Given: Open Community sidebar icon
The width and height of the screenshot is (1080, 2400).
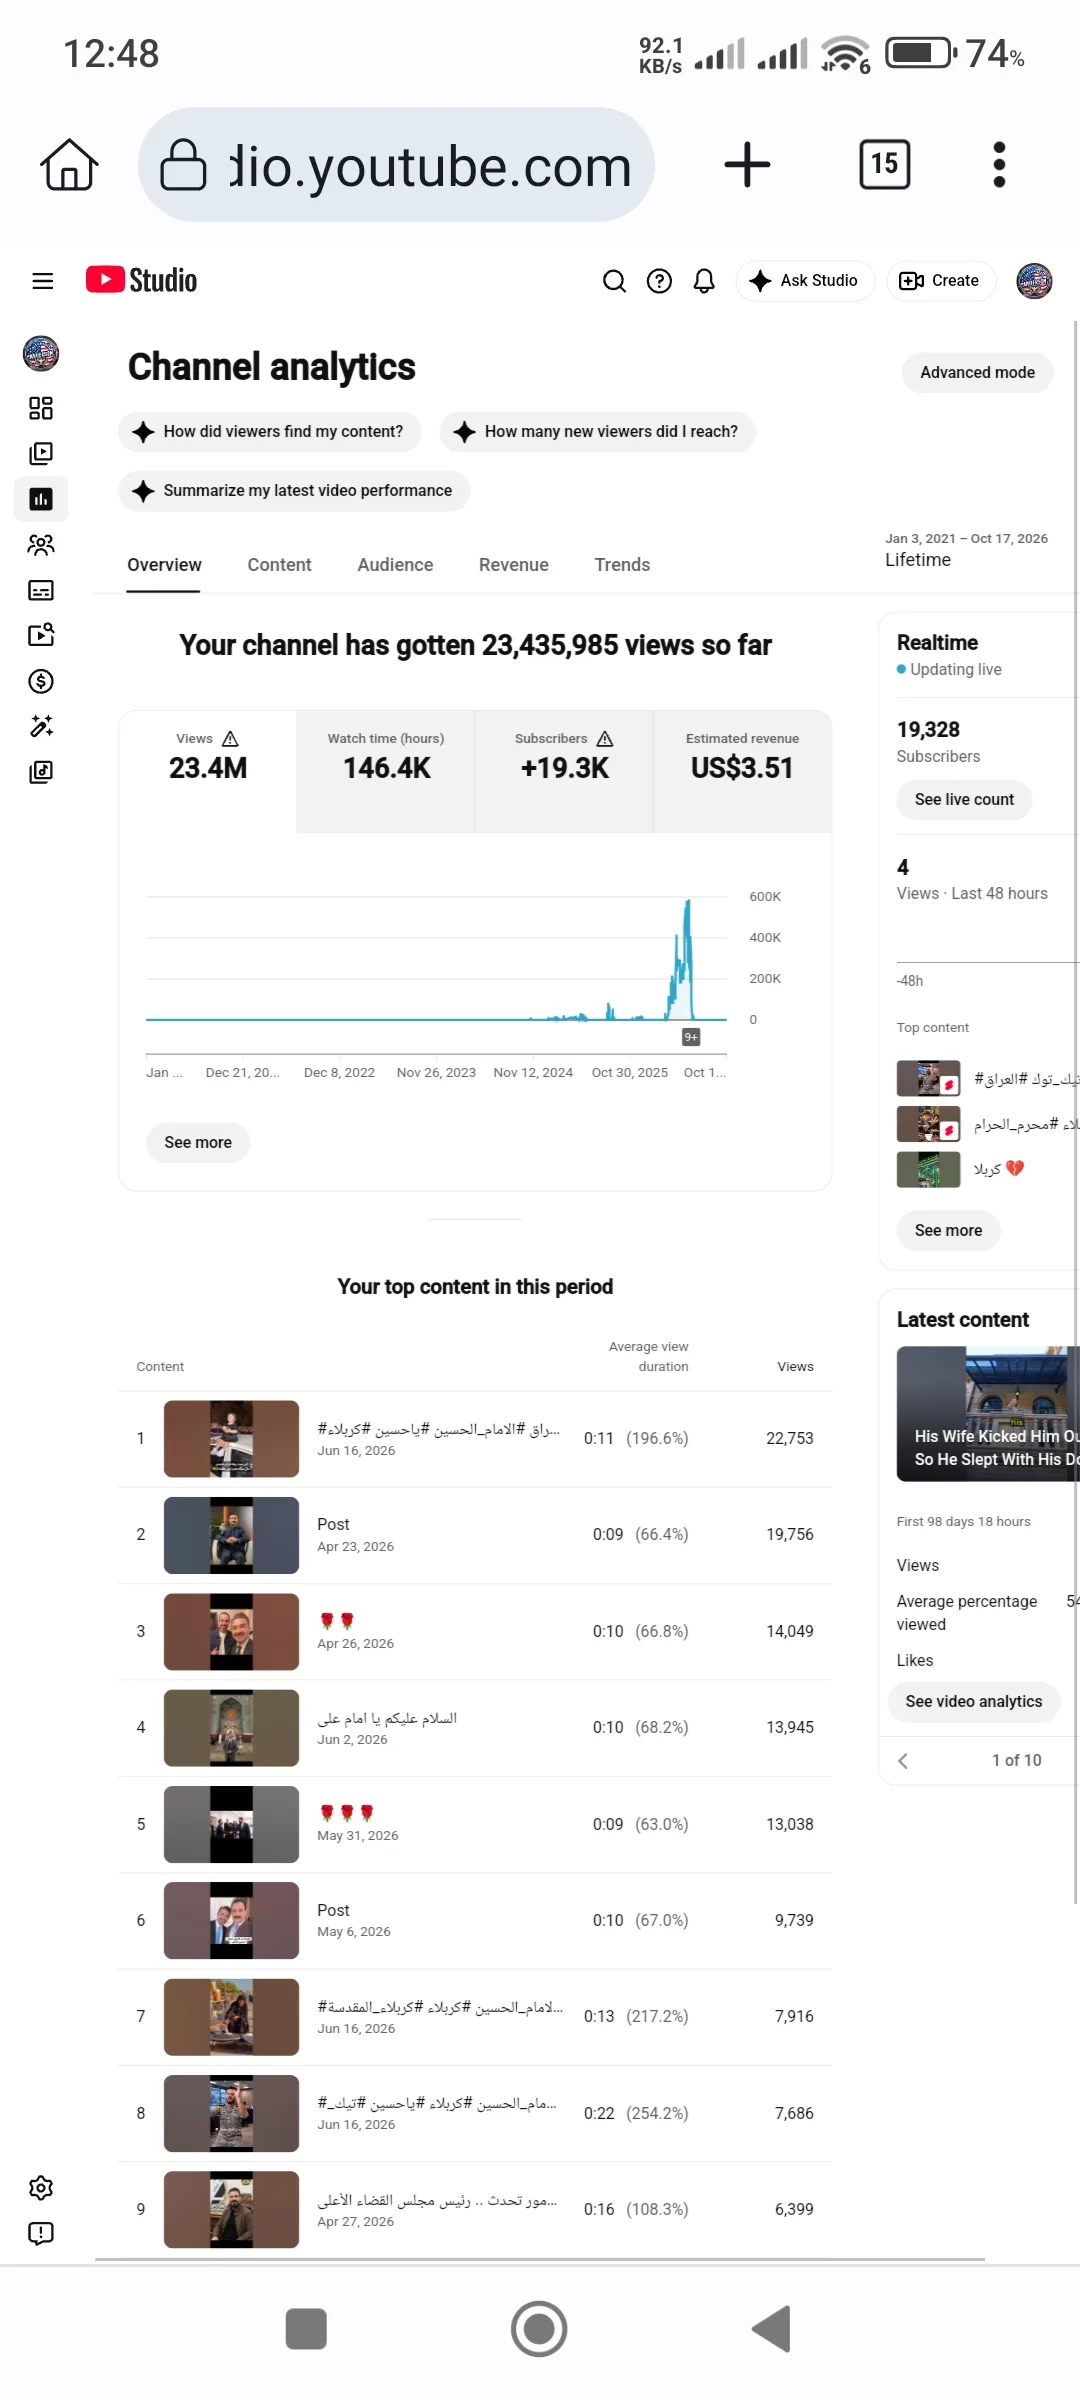Looking at the screenshot, I should pos(41,545).
